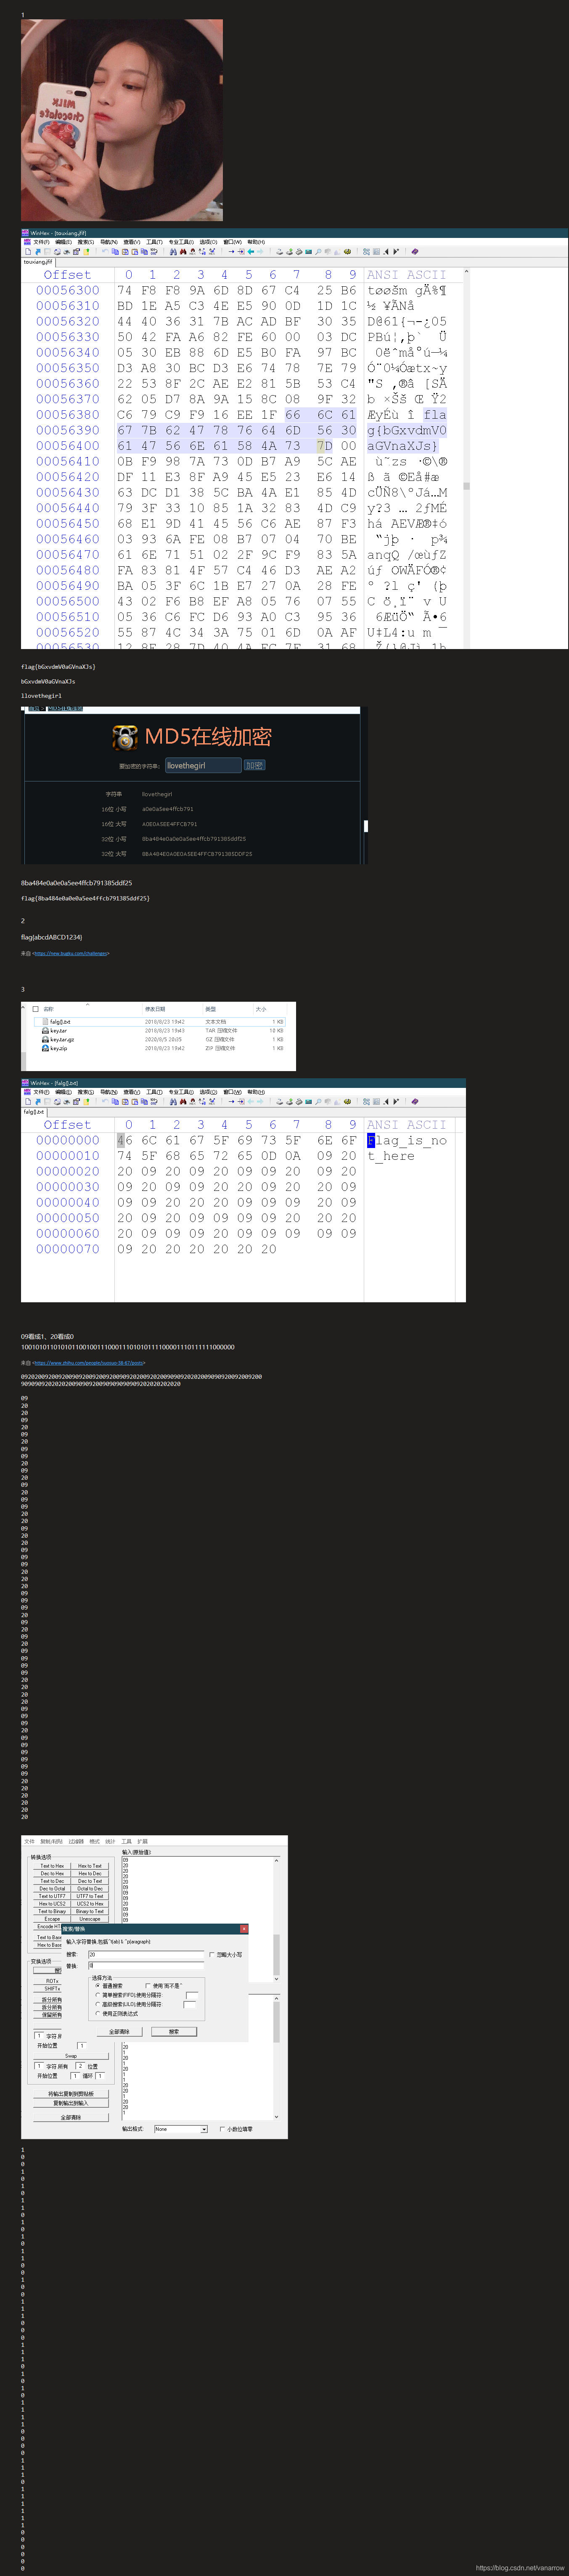Viewport: 569px width, 2576px height.
Task: Click the Hex to Text button
Action: click(x=90, y=1866)
